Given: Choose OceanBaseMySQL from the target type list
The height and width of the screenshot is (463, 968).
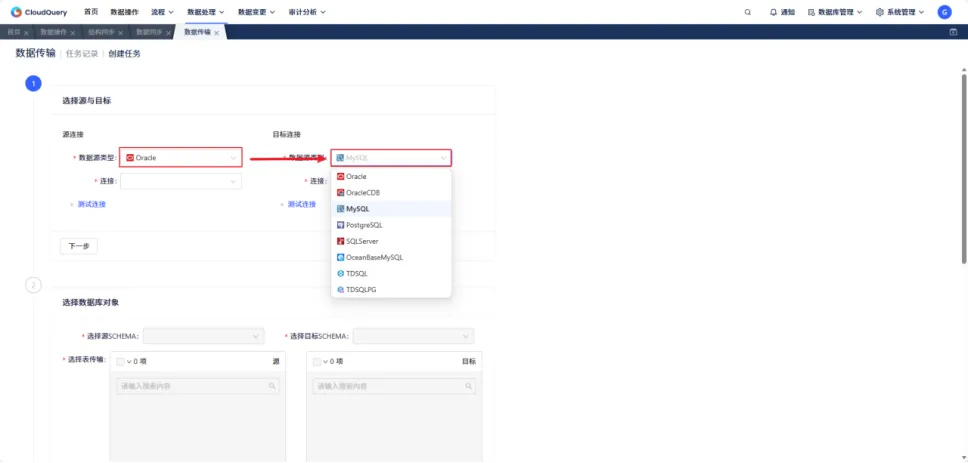Looking at the screenshot, I should [391, 257].
